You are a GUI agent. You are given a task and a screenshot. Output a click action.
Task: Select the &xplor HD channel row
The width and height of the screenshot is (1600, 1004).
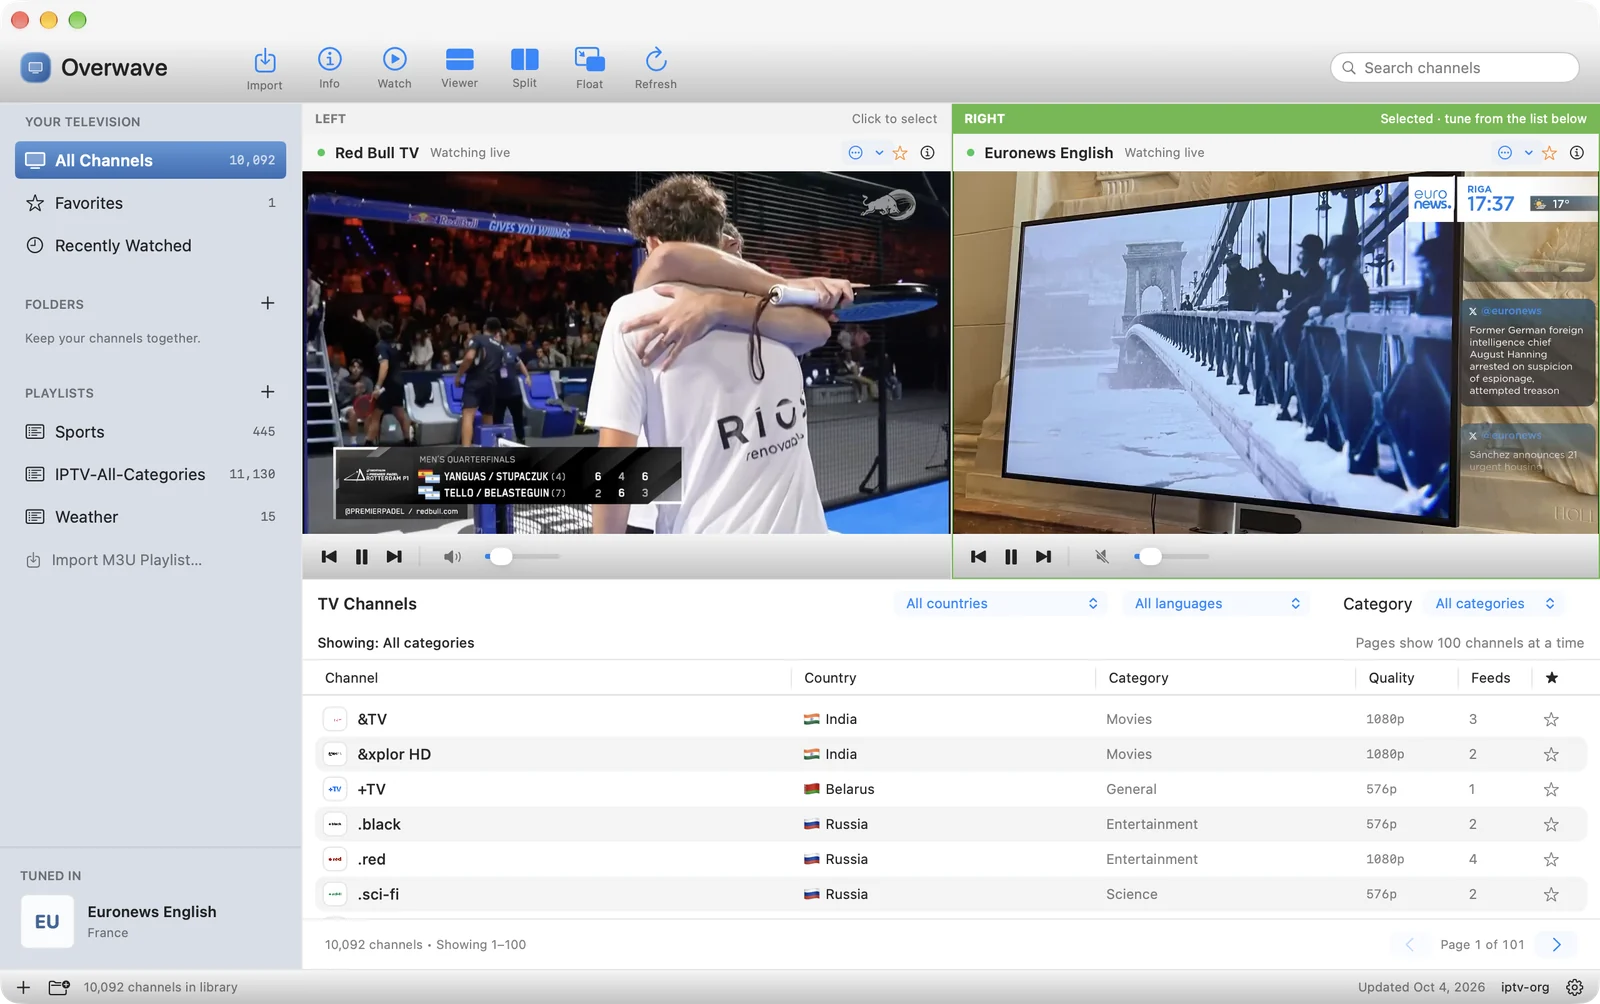click(x=951, y=754)
